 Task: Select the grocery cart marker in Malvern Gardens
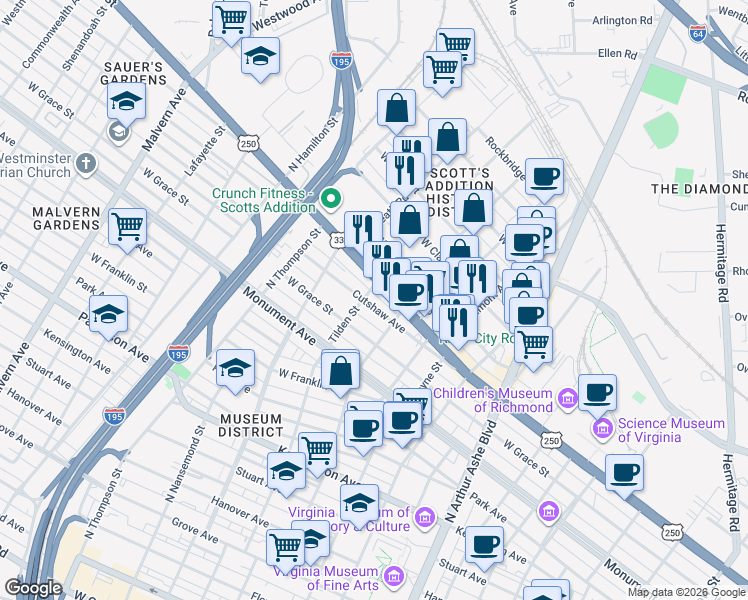tap(127, 228)
